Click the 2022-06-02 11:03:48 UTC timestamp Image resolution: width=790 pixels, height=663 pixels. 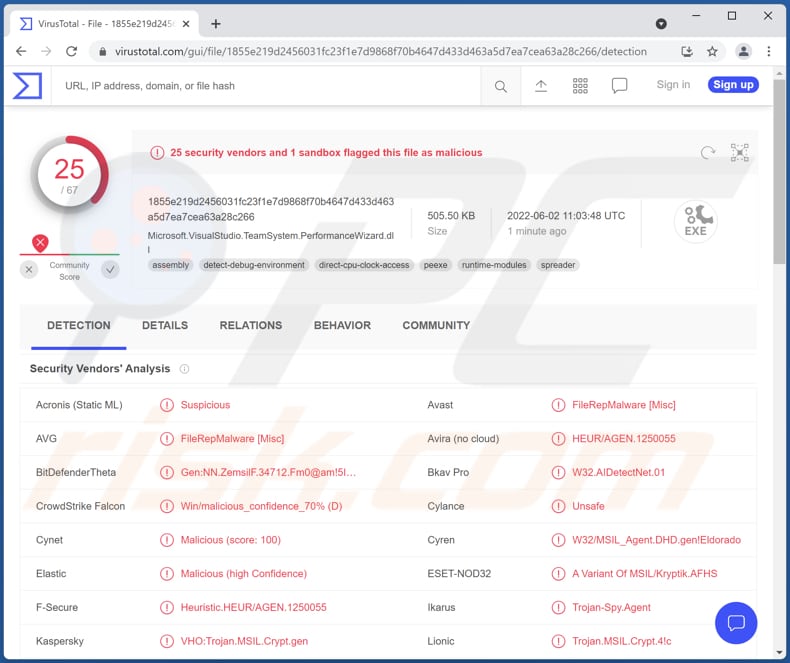pyautogui.click(x=566, y=216)
